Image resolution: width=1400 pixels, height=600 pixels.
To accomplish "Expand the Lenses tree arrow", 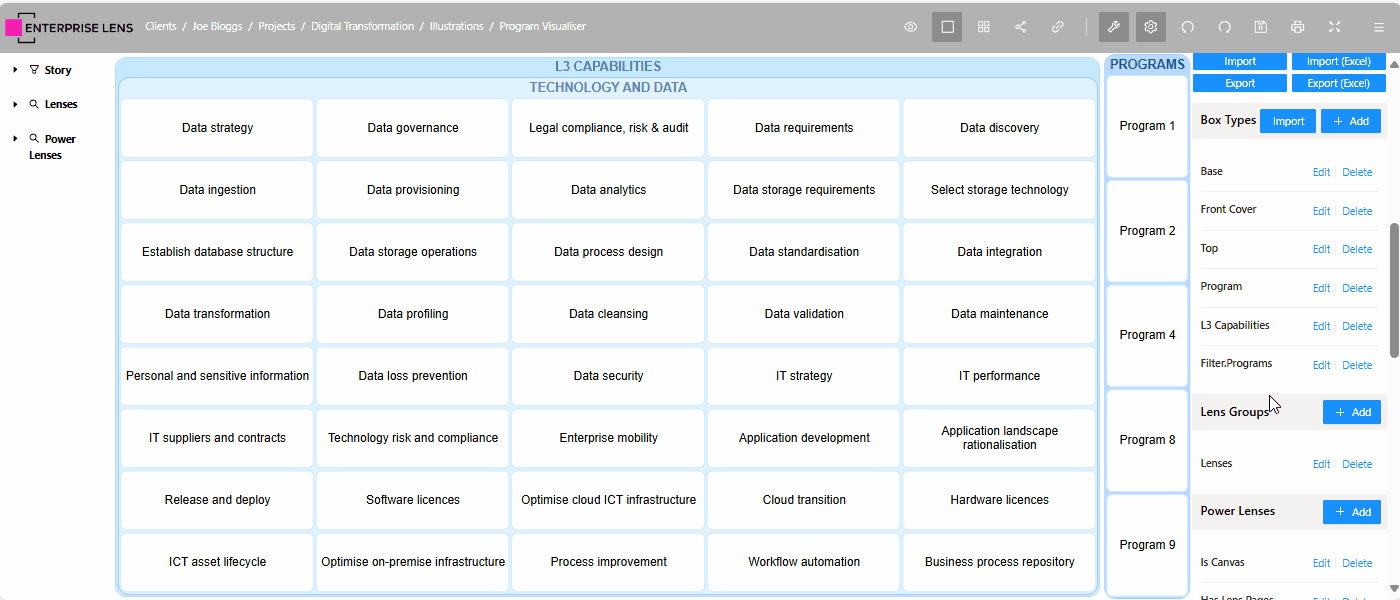I will pos(15,104).
